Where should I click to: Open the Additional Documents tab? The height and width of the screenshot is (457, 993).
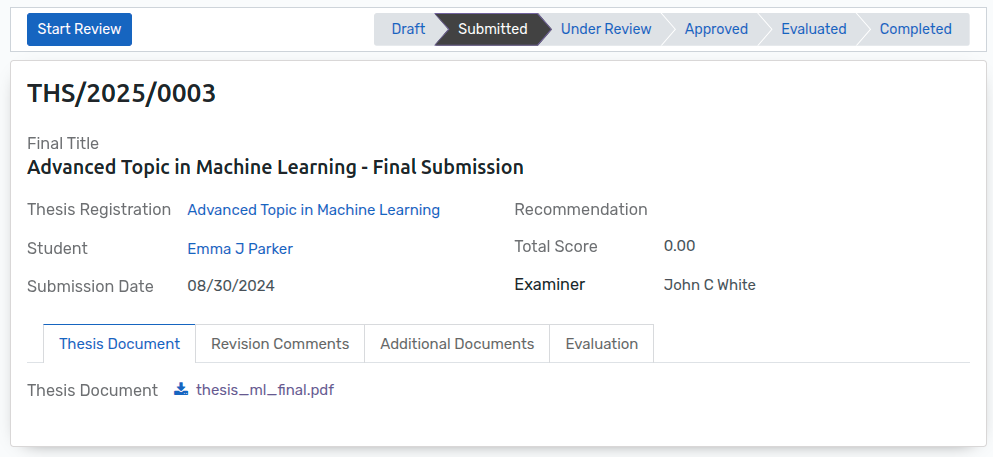pyautogui.click(x=457, y=343)
